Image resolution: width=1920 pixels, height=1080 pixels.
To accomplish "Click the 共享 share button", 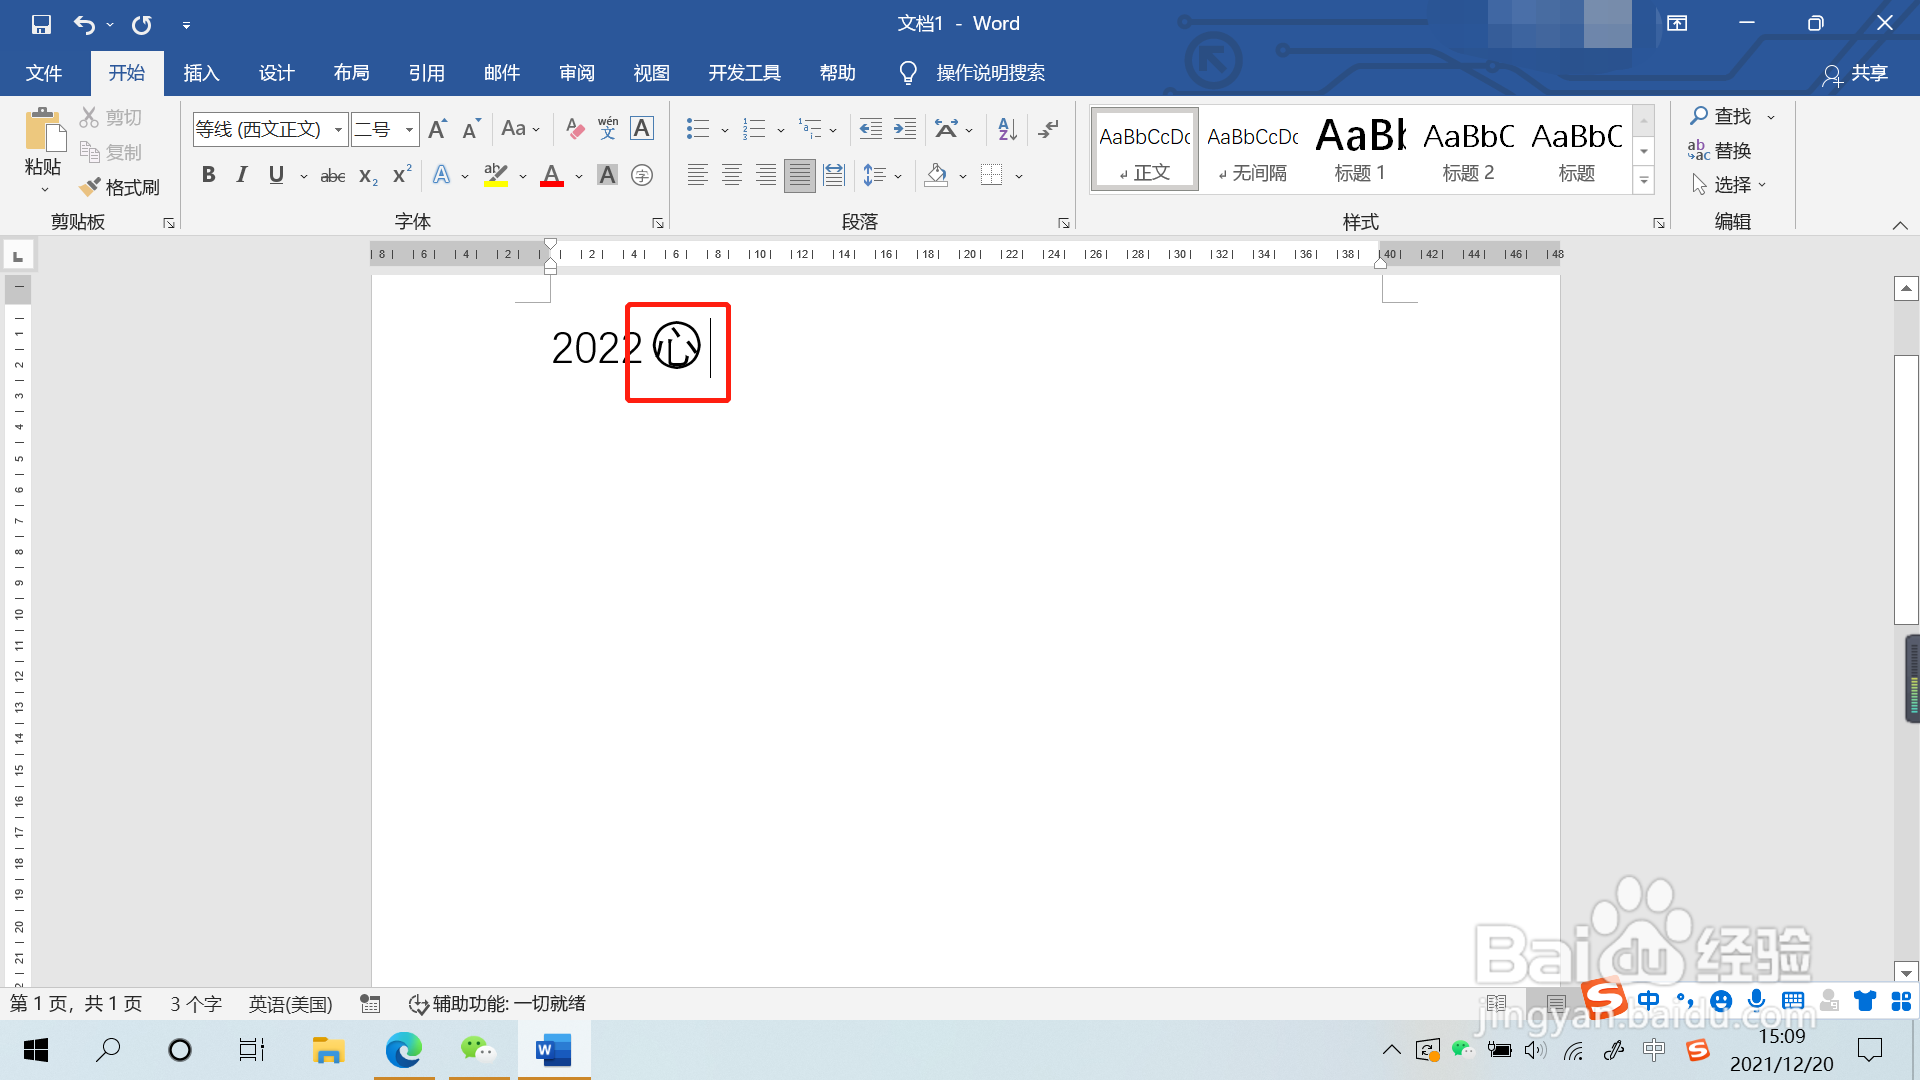I will coord(1856,74).
